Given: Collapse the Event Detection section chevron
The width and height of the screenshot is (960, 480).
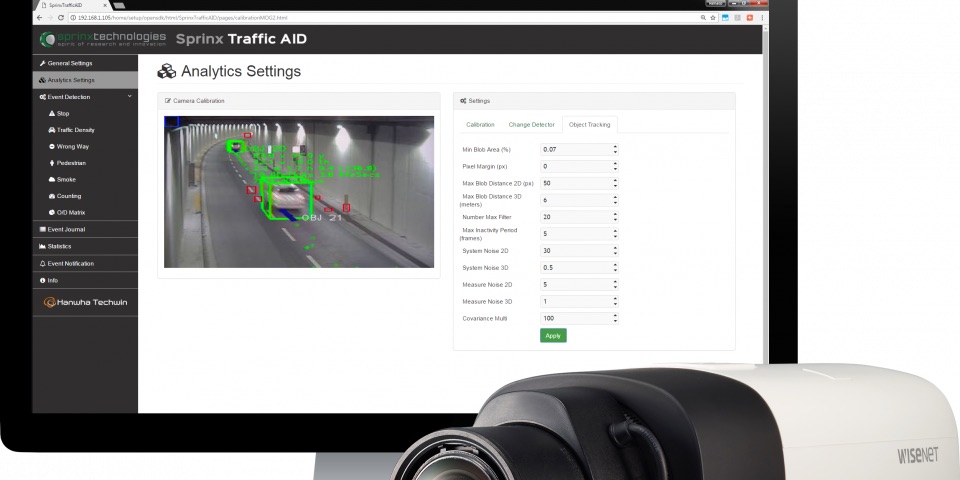Looking at the screenshot, I should click(x=130, y=96).
